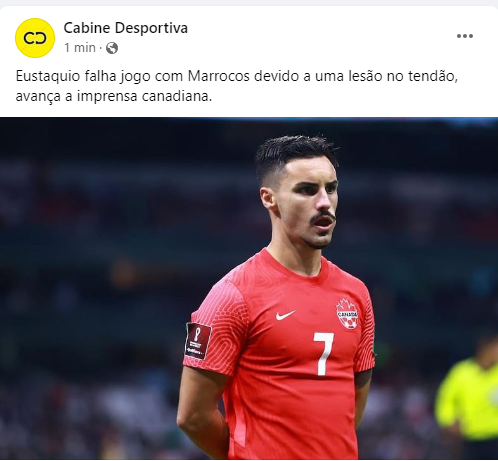
Task: Open the player photo in viewer
Action: [x=249, y=288]
